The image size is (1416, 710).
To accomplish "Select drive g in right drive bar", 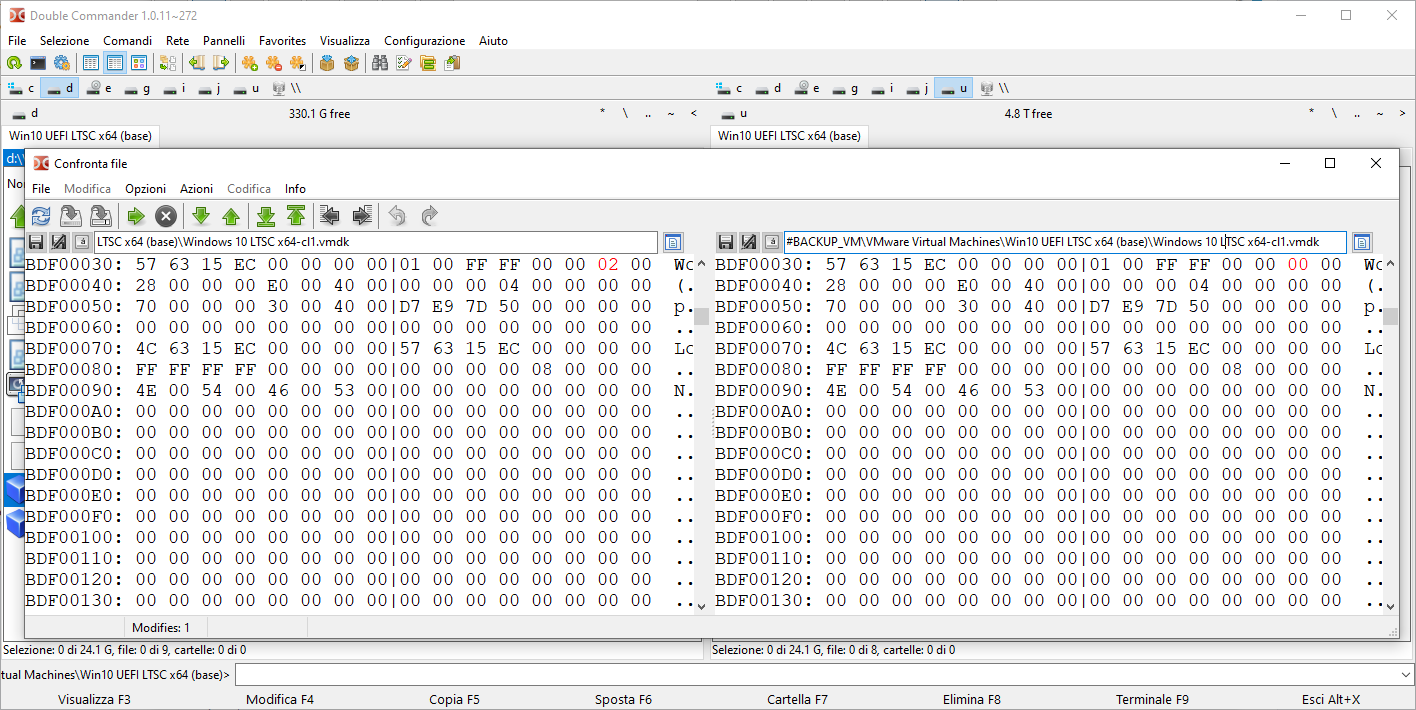I will [x=846, y=88].
